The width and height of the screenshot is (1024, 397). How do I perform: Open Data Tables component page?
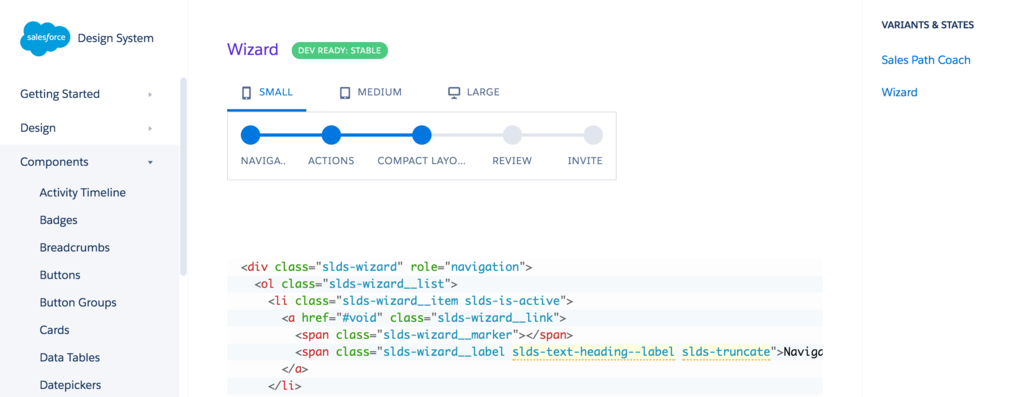(x=70, y=357)
